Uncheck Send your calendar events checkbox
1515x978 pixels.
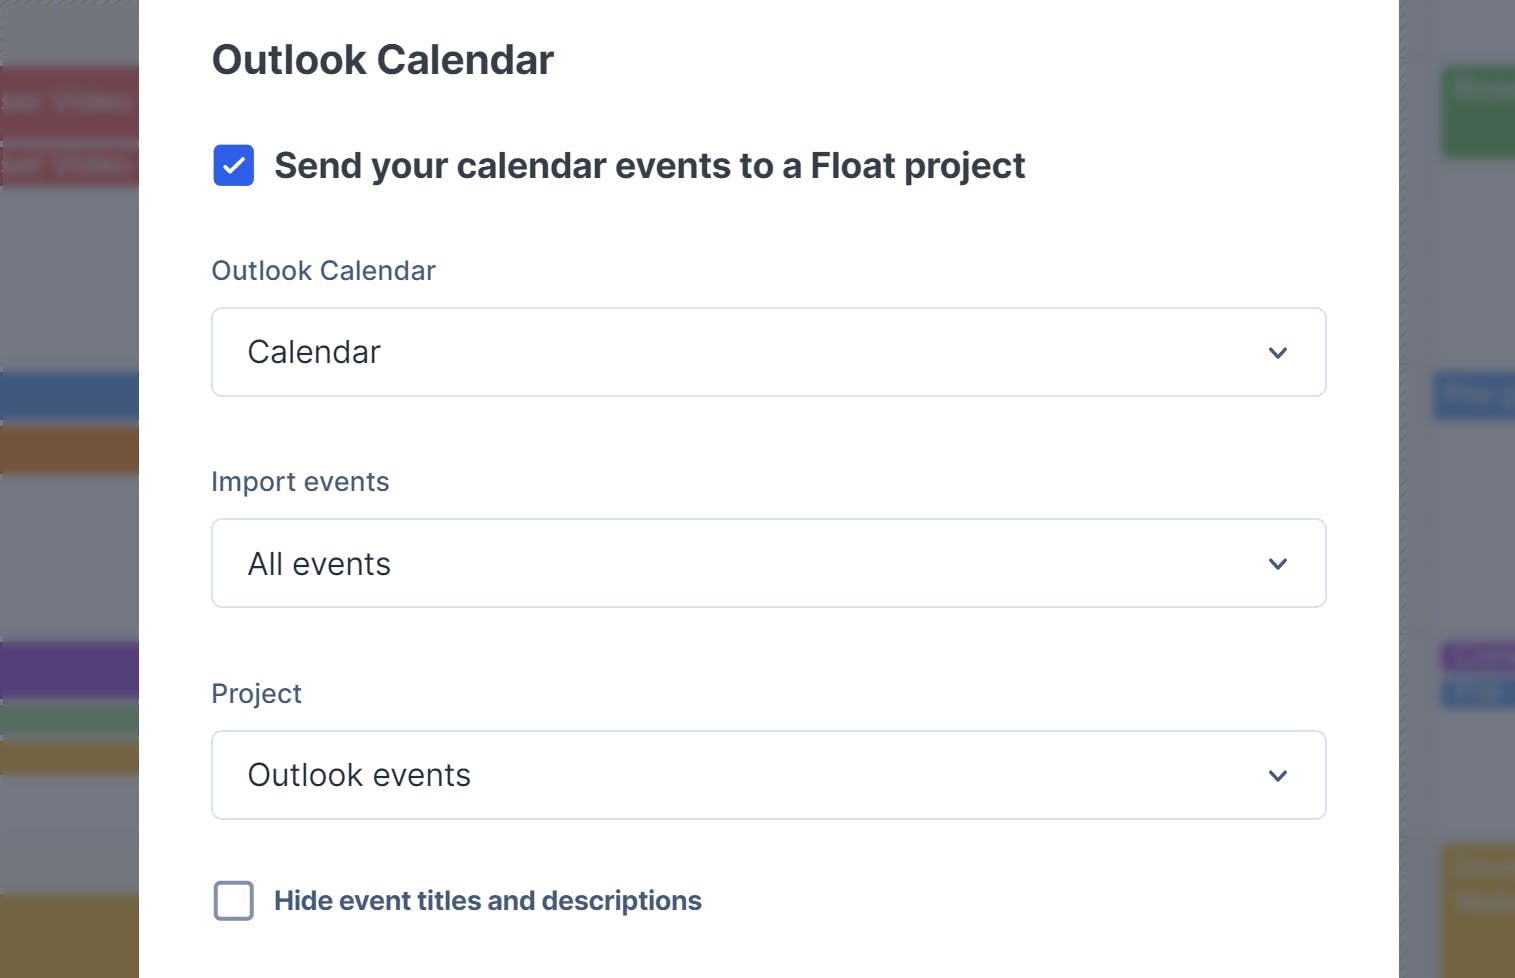click(234, 166)
